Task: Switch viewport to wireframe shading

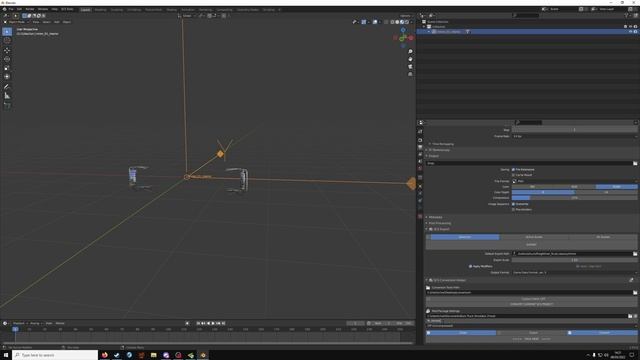Action: coord(392,22)
